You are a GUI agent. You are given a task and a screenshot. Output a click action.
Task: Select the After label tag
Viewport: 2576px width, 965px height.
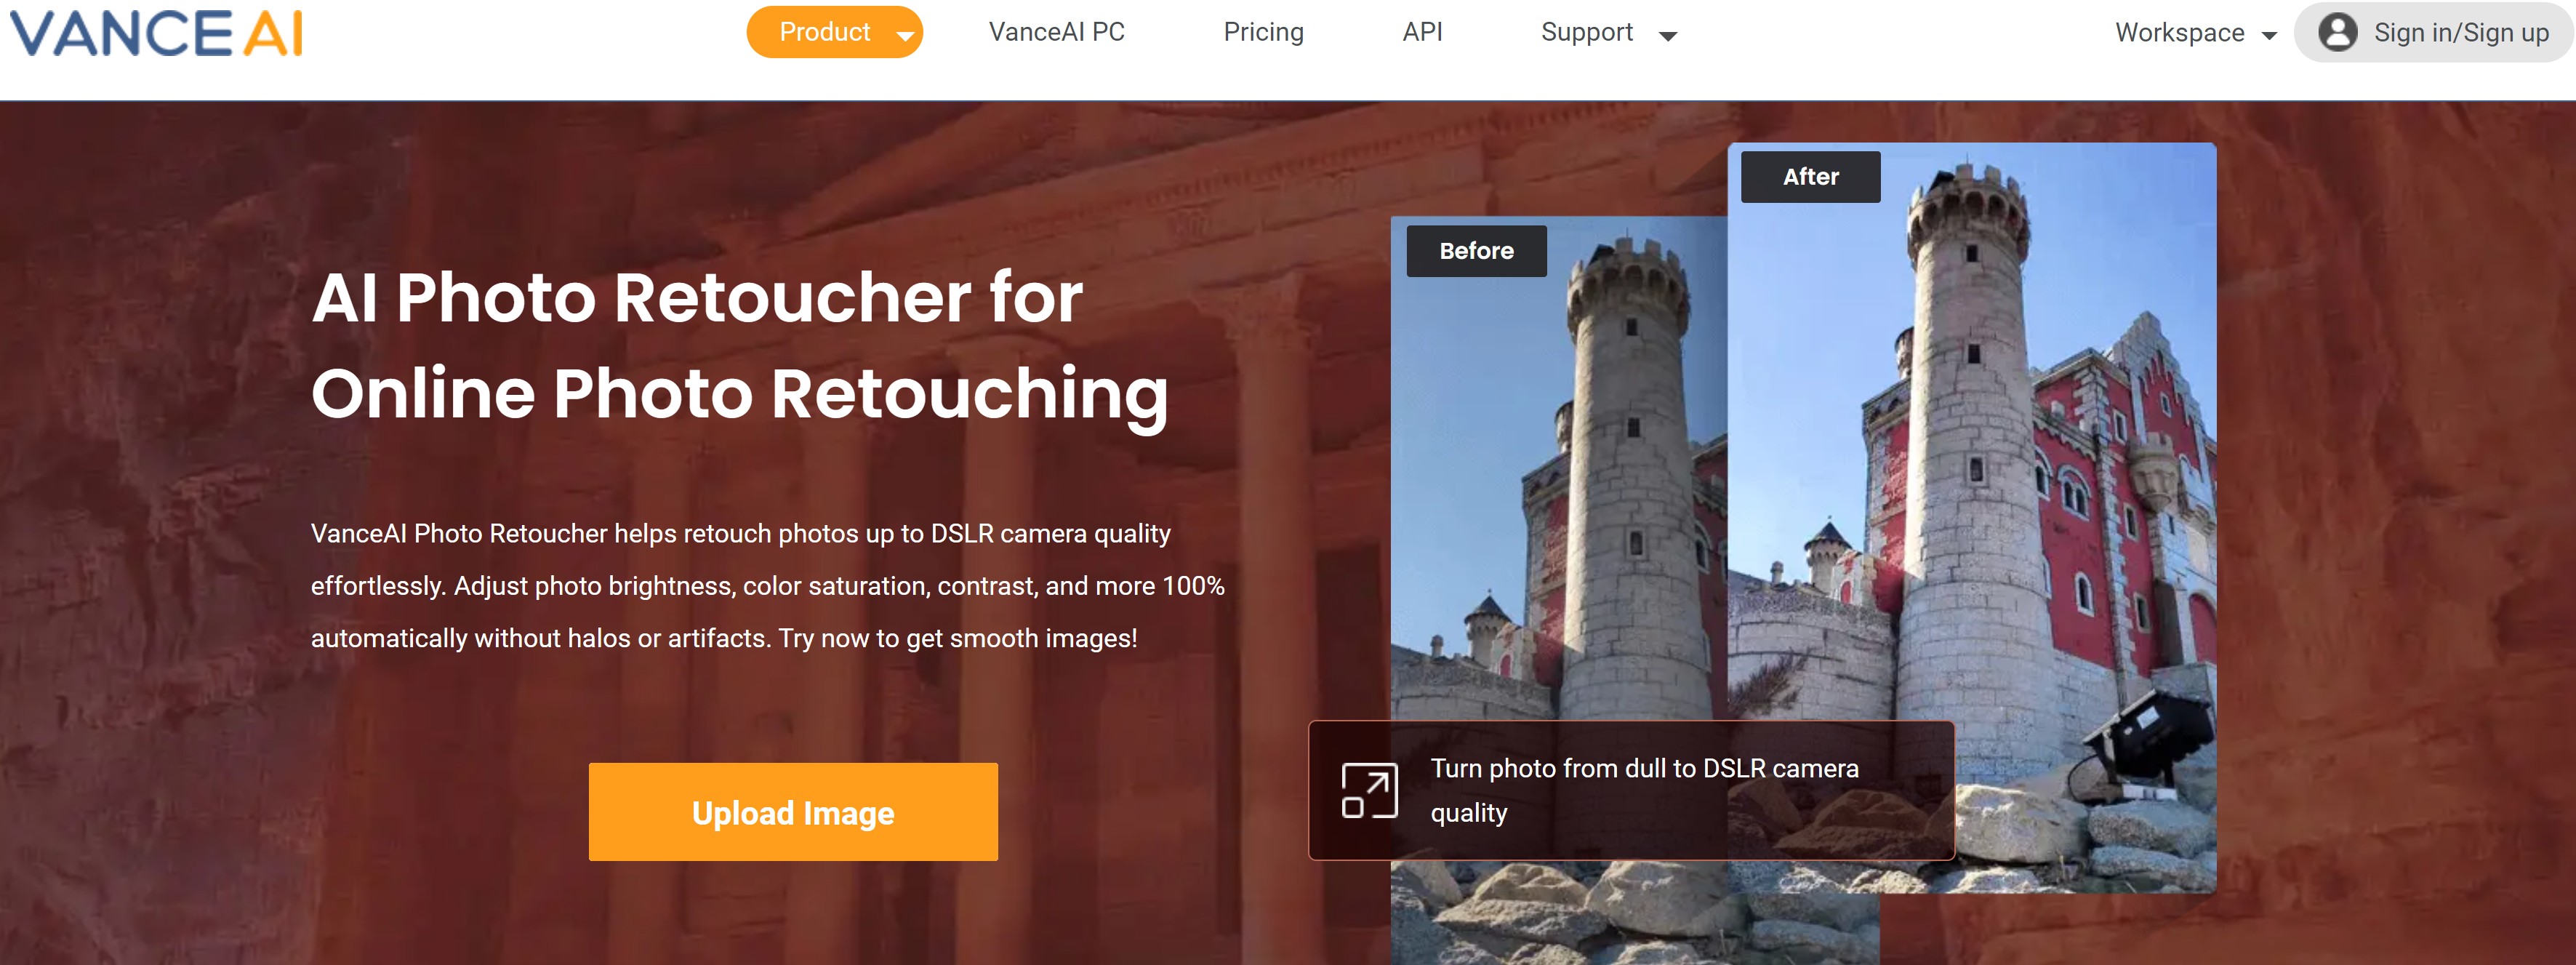1810,177
